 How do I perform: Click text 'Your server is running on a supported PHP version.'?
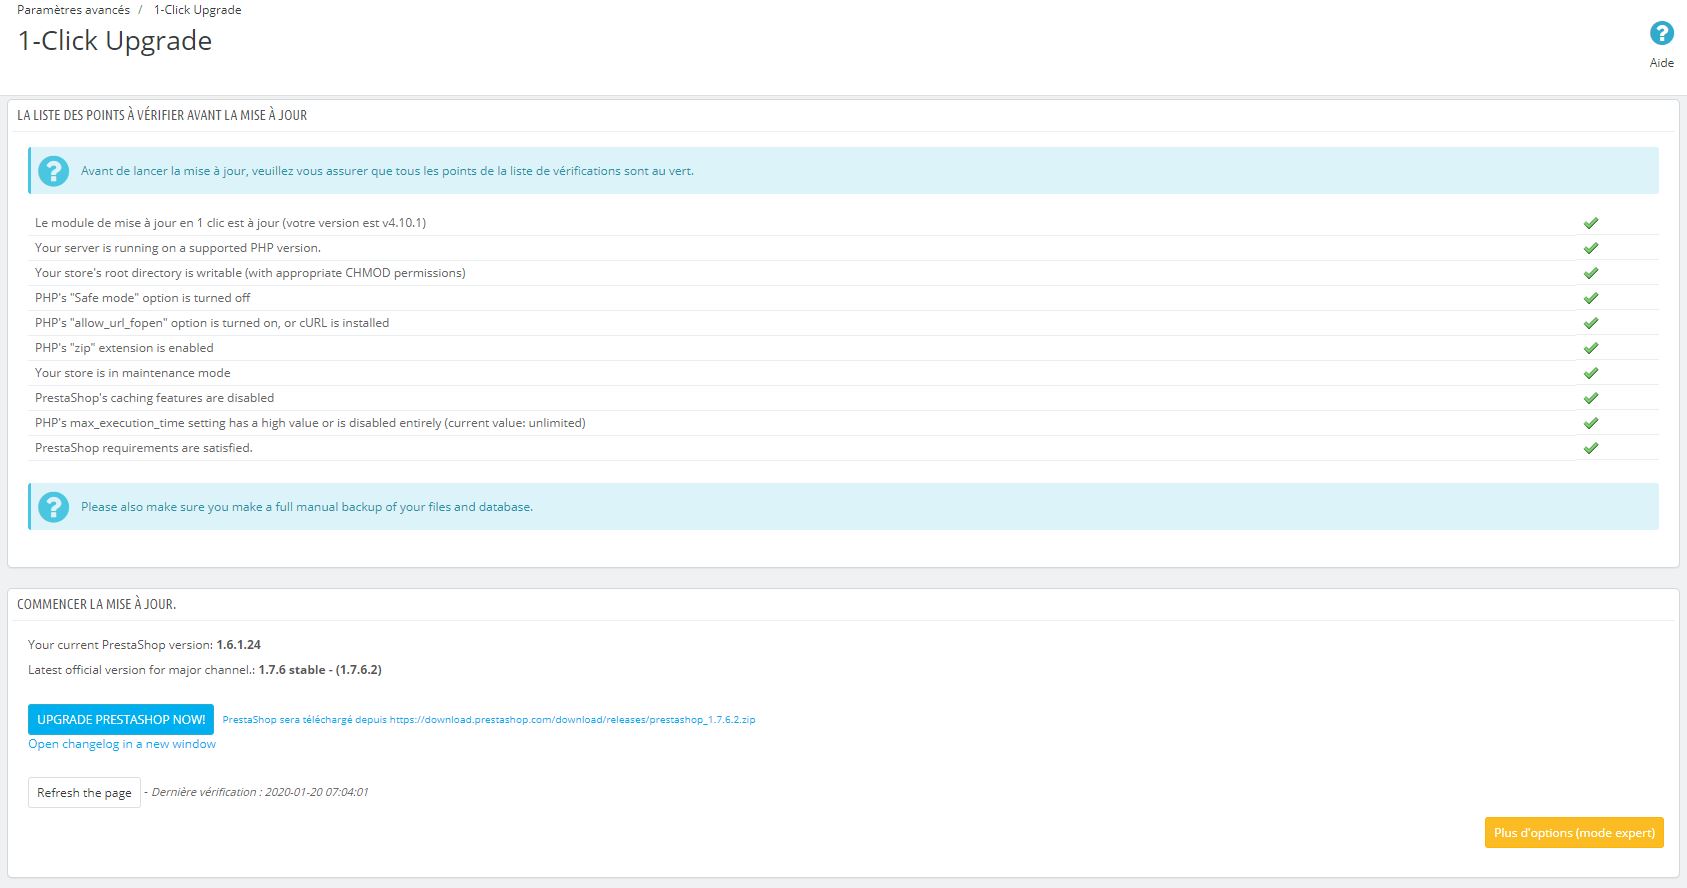coord(178,248)
